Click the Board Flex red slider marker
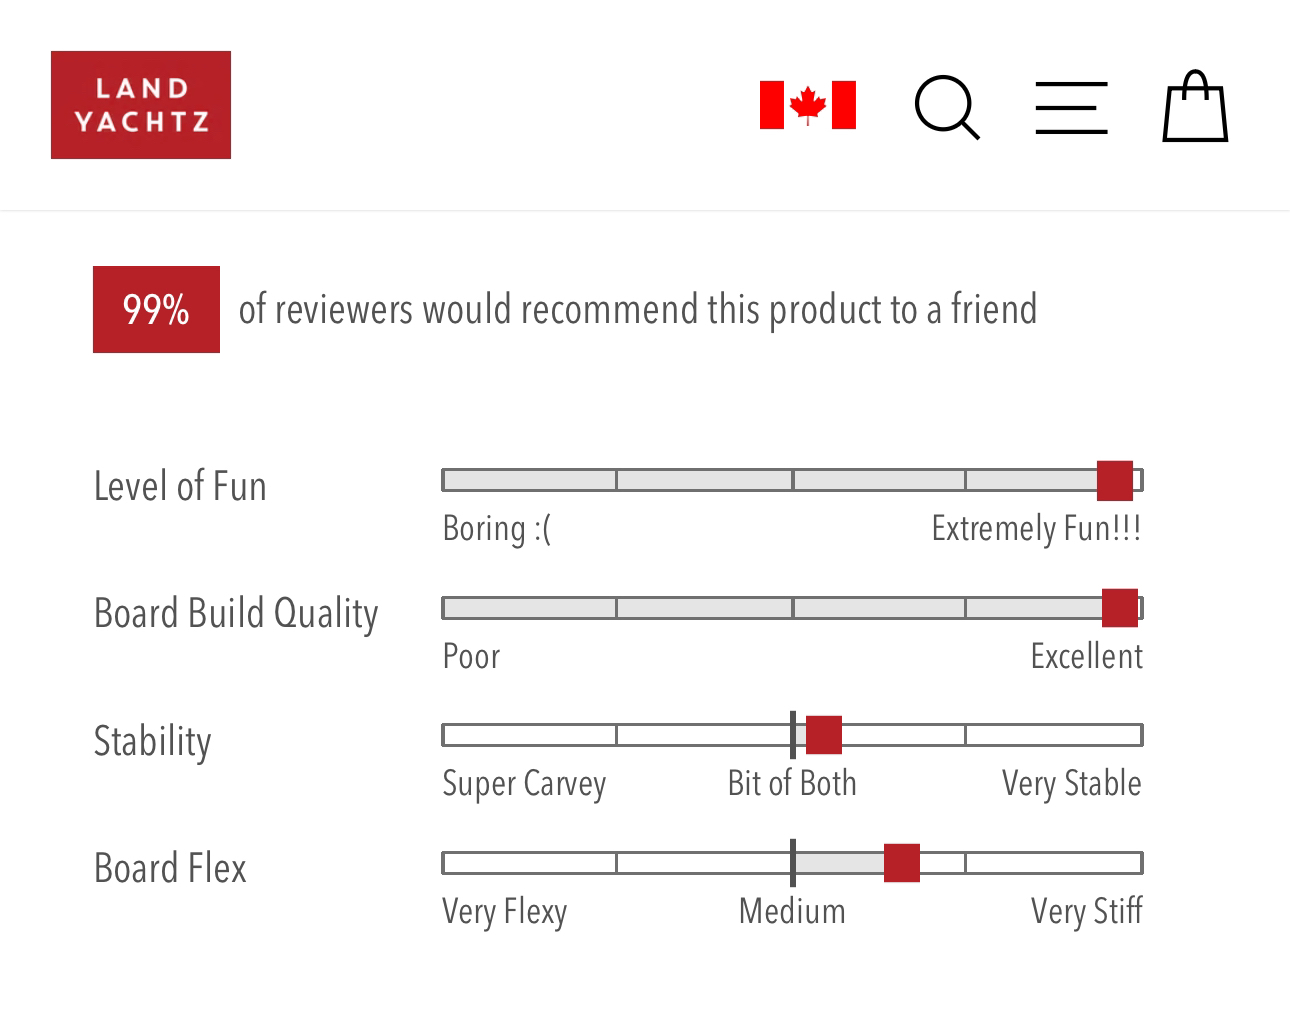 902,863
